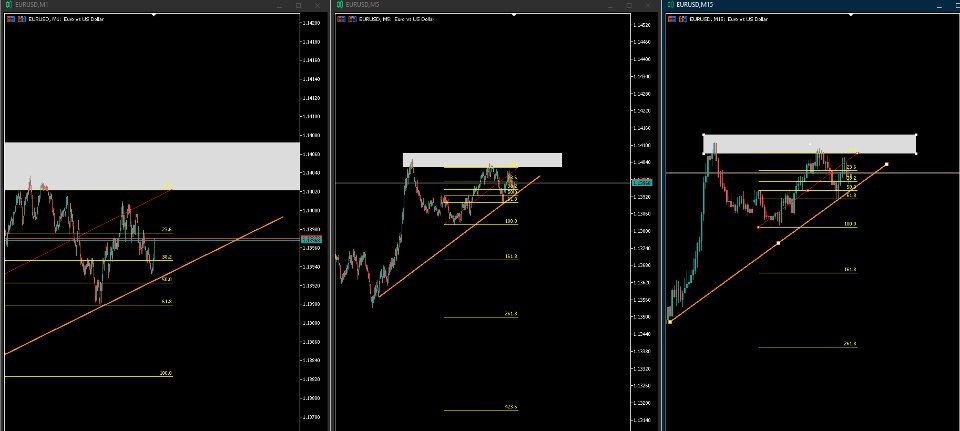Select the gray rectangle zone in M5 chart
This screenshot has width=960, height=431.
tap(482, 160)
